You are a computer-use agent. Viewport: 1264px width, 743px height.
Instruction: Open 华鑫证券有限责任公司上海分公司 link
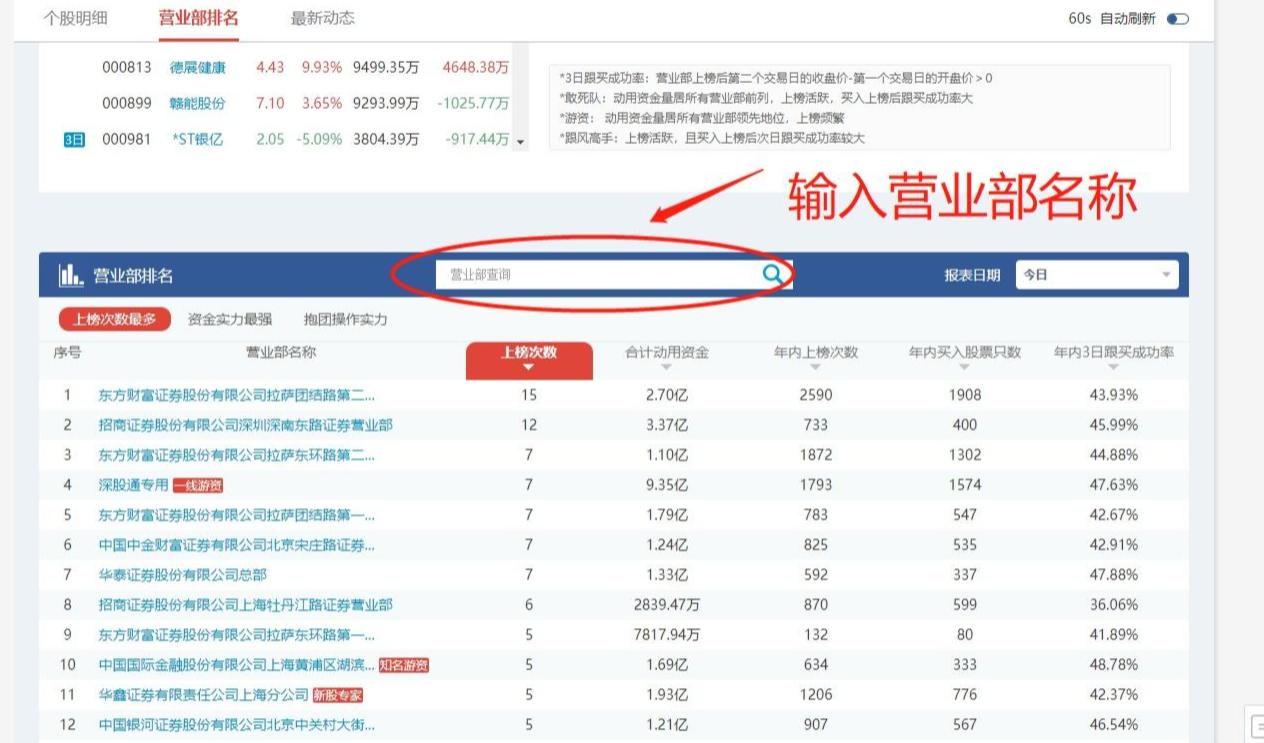click(204, 695)
